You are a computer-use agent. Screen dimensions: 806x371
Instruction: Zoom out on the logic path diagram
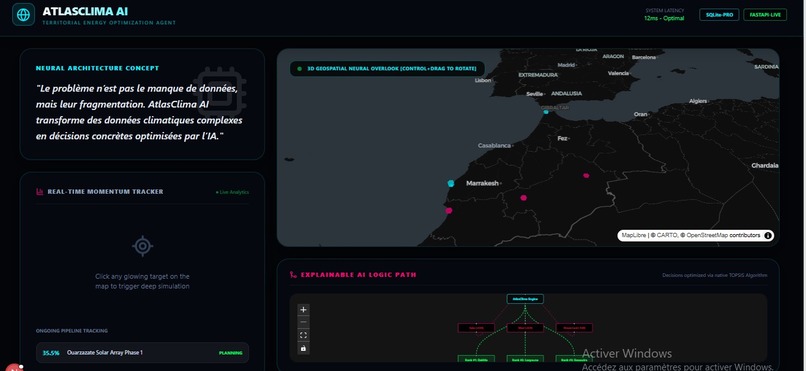click(x=303, y=322)
